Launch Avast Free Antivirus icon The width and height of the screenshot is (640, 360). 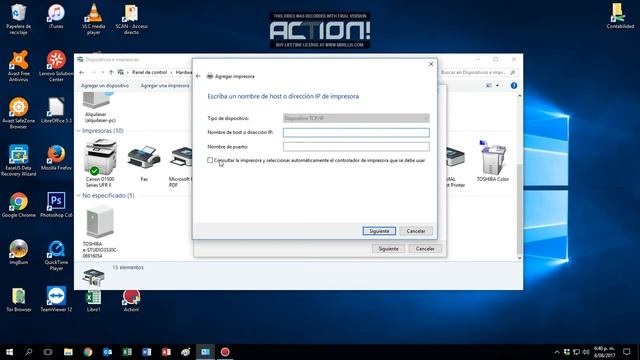click(x=18, y=66)
